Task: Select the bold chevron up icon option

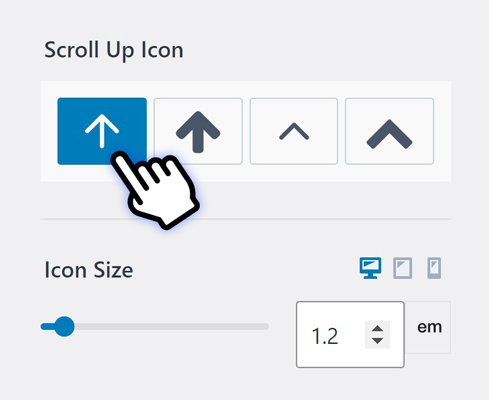Action: [x=389, y=131]
